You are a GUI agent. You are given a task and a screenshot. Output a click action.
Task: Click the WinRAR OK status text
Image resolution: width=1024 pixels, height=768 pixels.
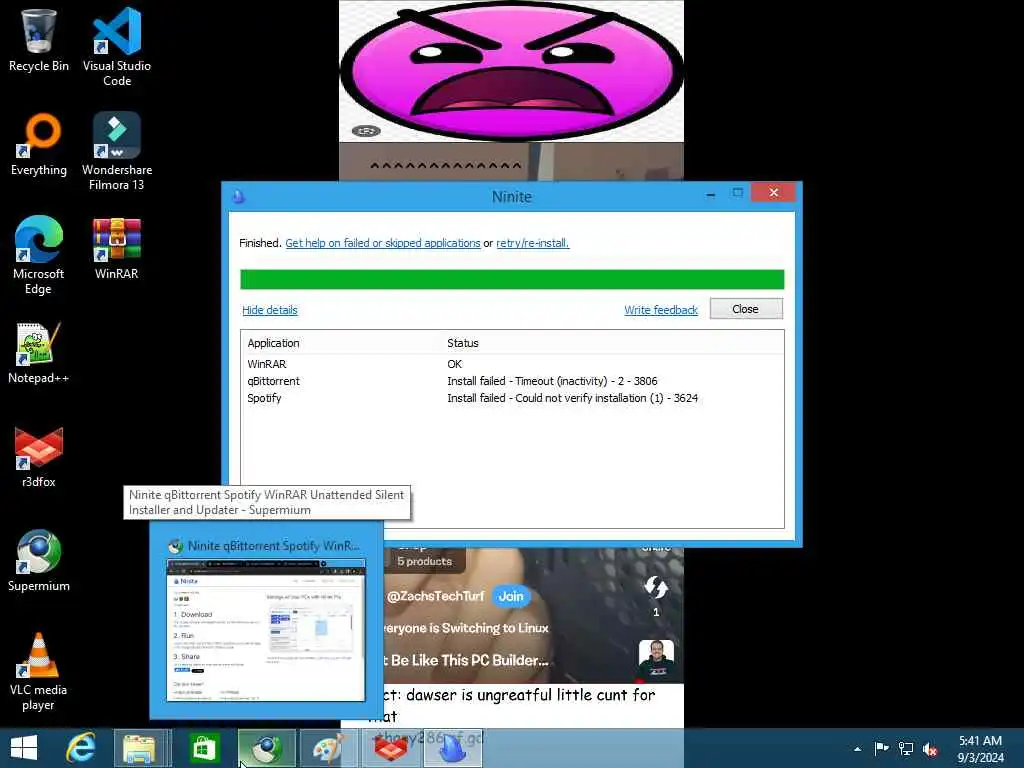tap(455, 364)
